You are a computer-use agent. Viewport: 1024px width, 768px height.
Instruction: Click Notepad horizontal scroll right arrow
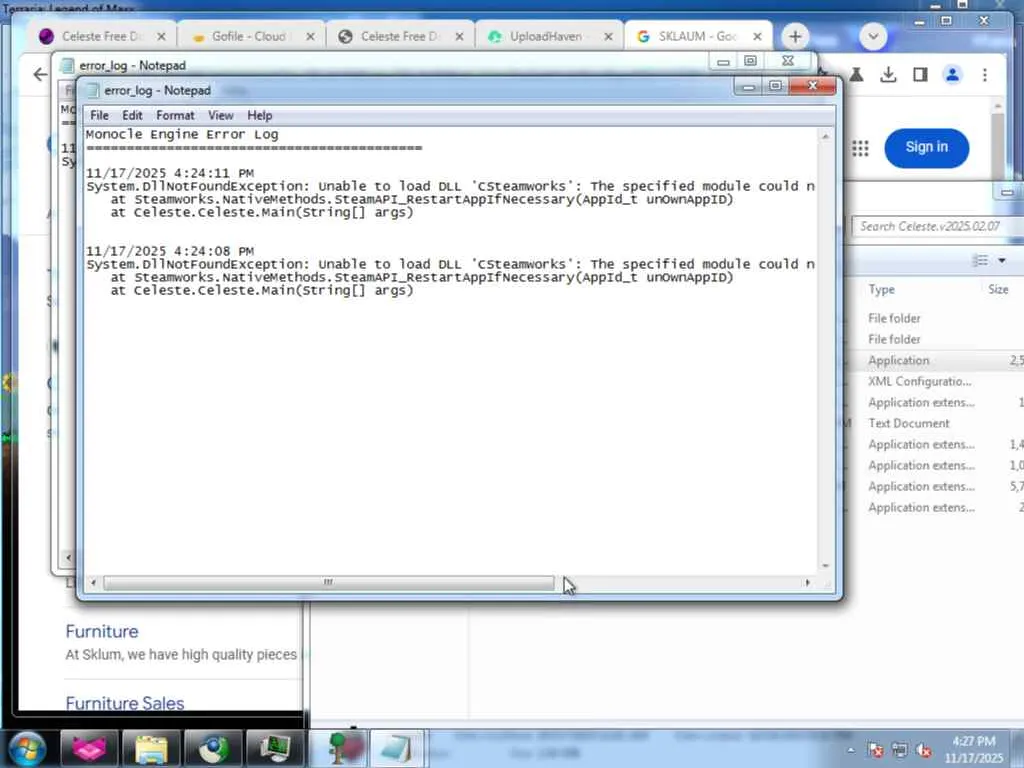pos(808,583)
